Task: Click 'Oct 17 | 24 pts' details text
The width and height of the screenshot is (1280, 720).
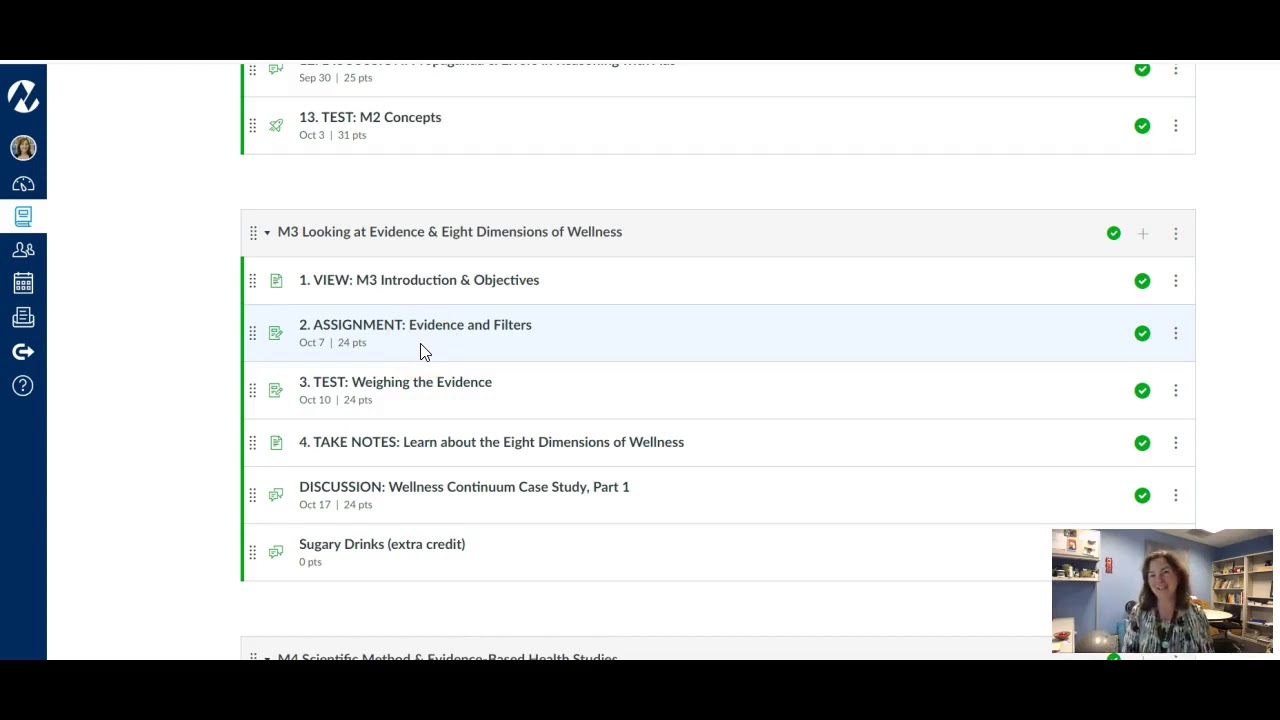Action: click(x=336, y=505)
